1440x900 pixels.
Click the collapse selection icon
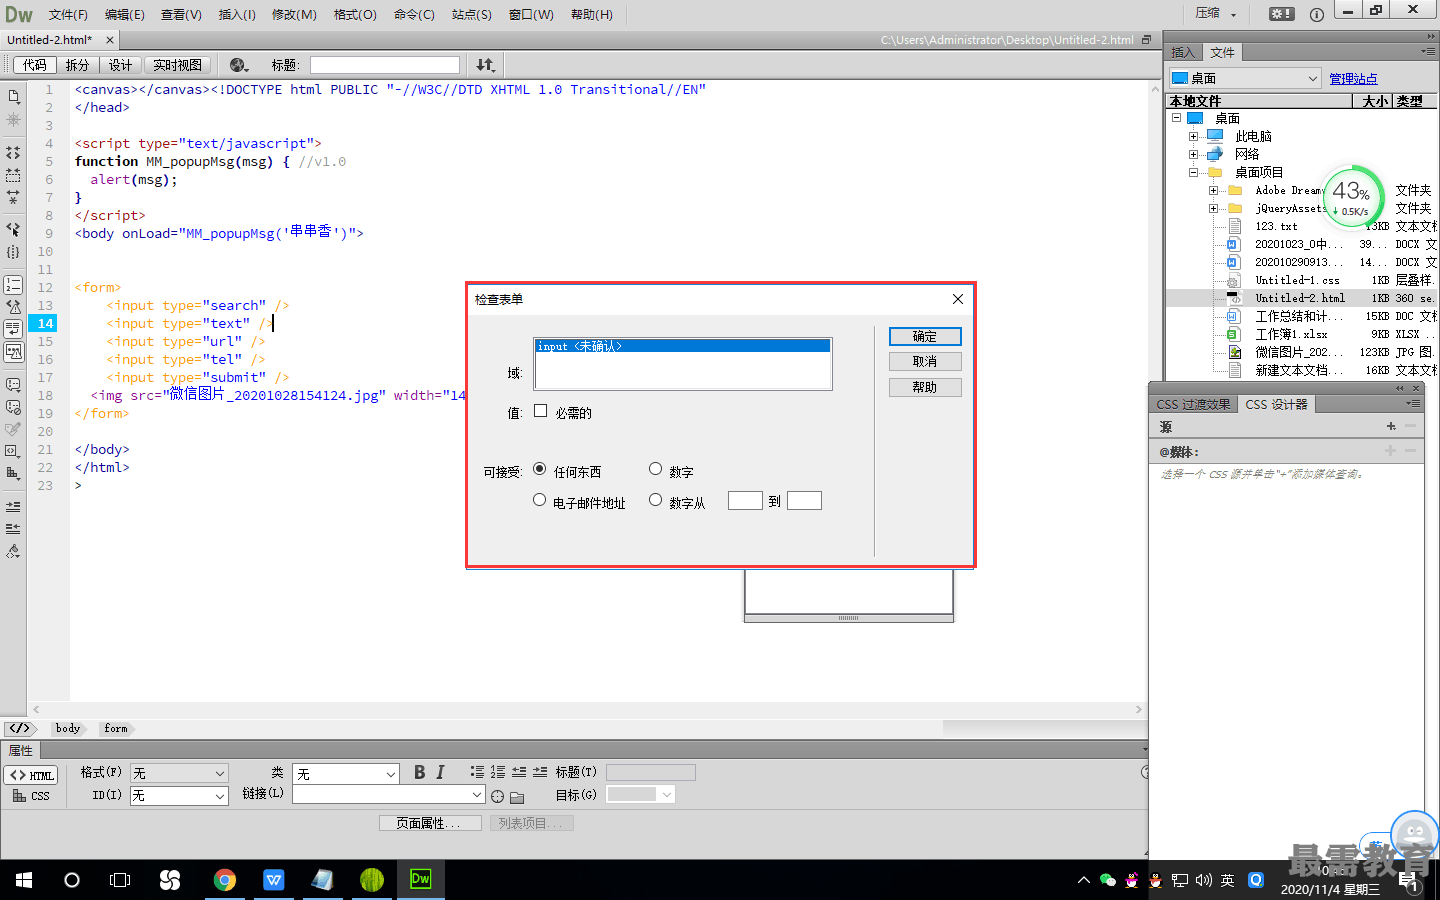click(x=13, y=175)
